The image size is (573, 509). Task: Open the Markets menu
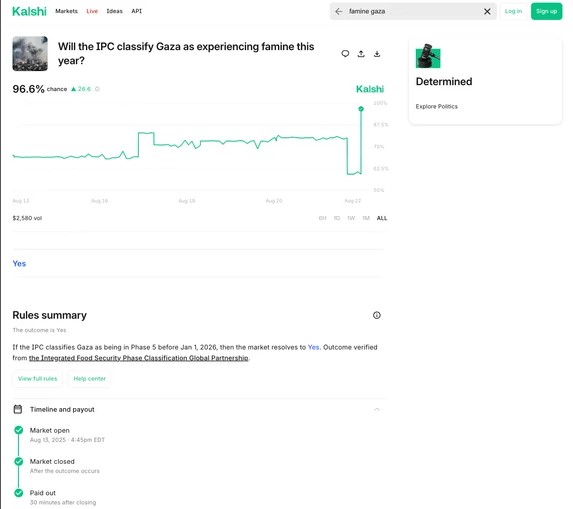point(67,11)
